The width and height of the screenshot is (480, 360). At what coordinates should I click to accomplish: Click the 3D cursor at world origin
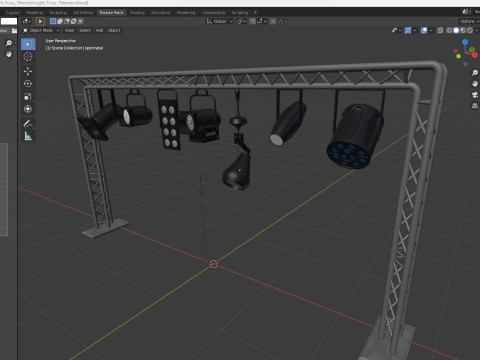[x=214, y=264]
